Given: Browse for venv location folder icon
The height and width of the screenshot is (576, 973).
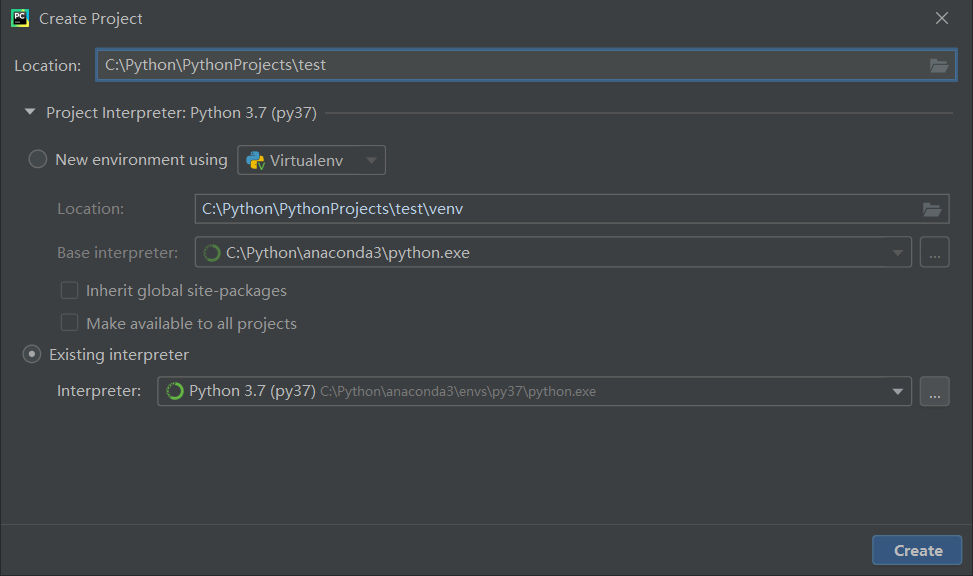Looking at the screenshot, I should click(x=932, y=209).
